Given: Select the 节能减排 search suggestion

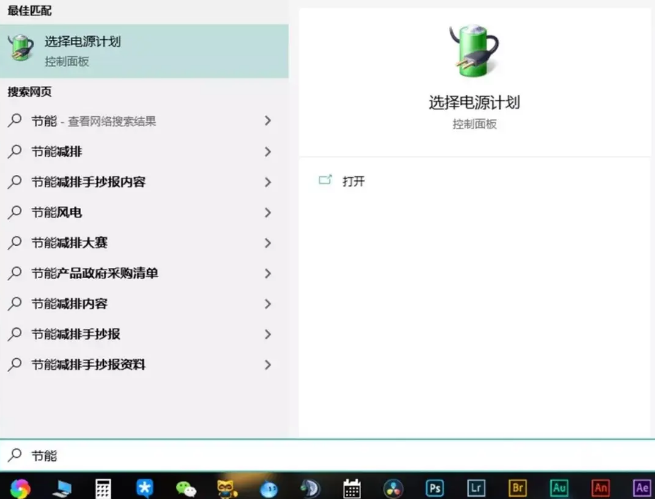Looking at the screenshot, I should [144, 151].
